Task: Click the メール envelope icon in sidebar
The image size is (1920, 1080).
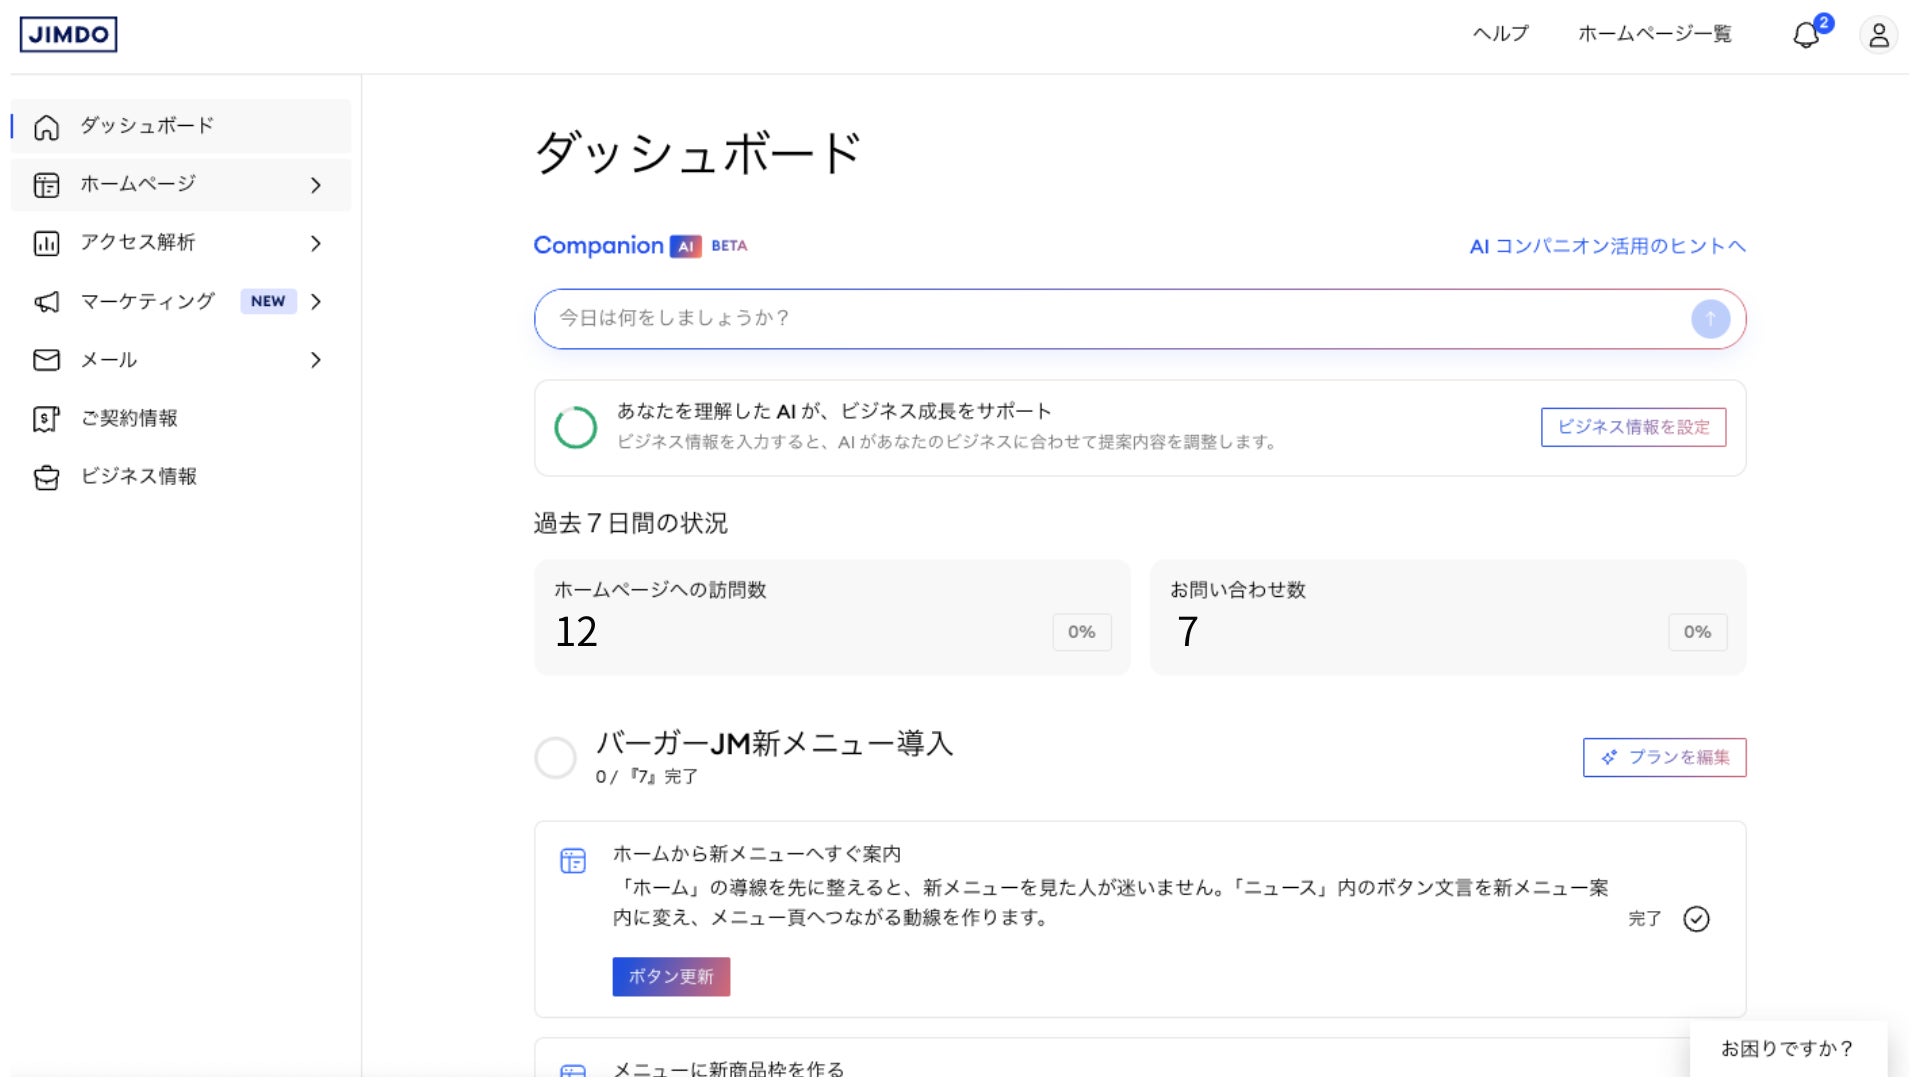Action: point(46,360)
